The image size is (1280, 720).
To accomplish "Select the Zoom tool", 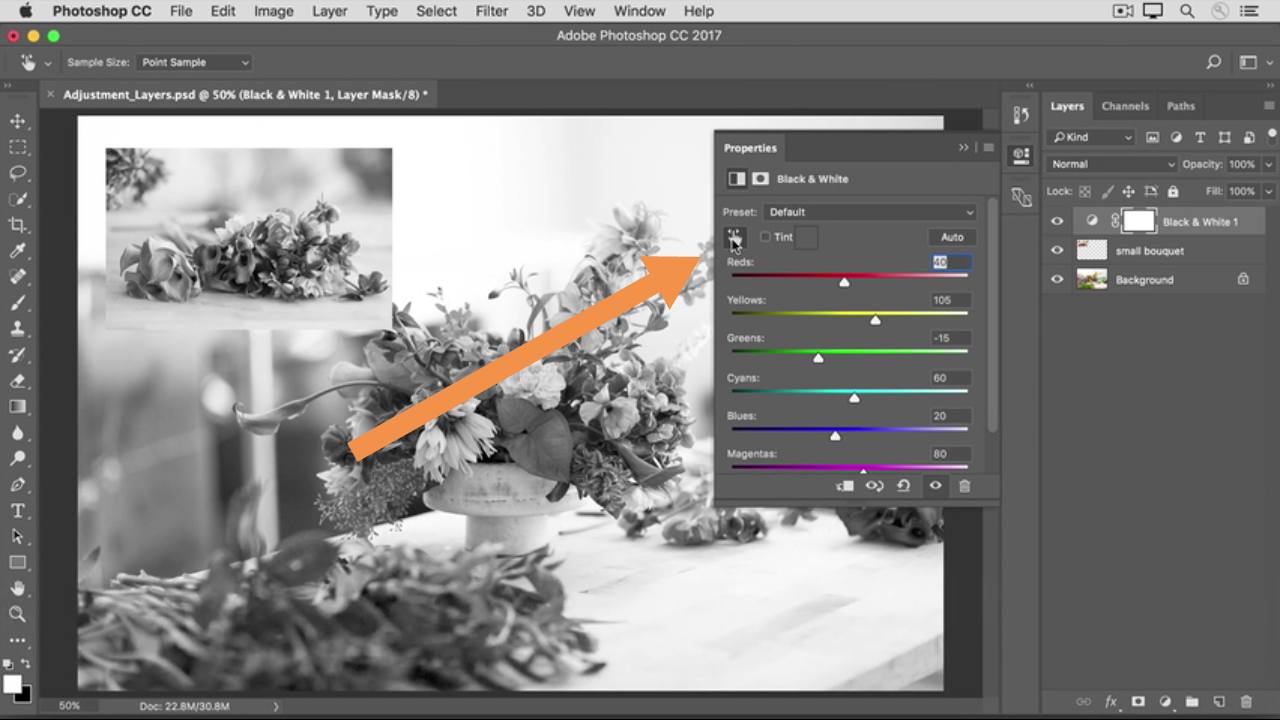I will 18,614.
